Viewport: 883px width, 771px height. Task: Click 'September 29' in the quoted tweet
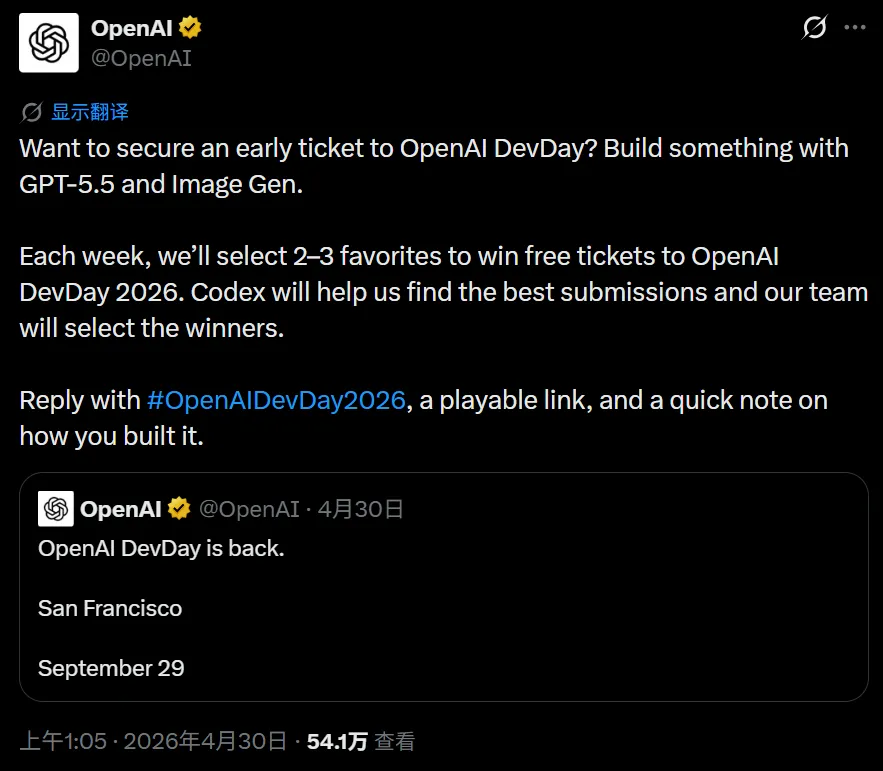coord(111,669)
